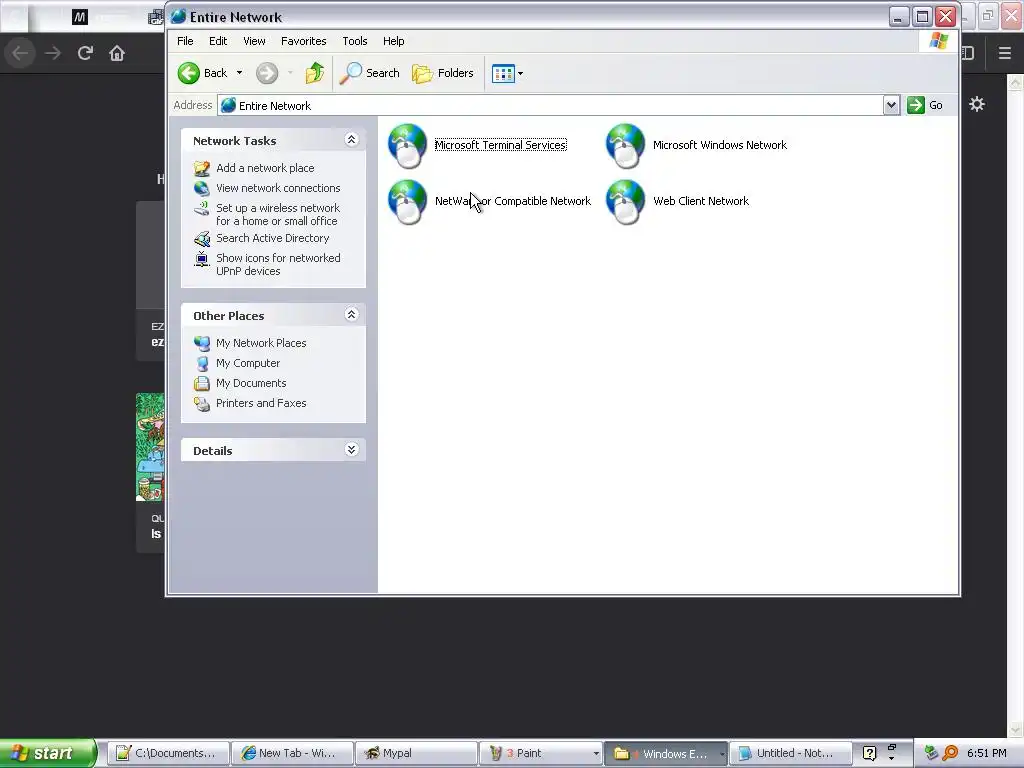Select Web Client Network icon

pyautogui.click(x=626, y=202)
